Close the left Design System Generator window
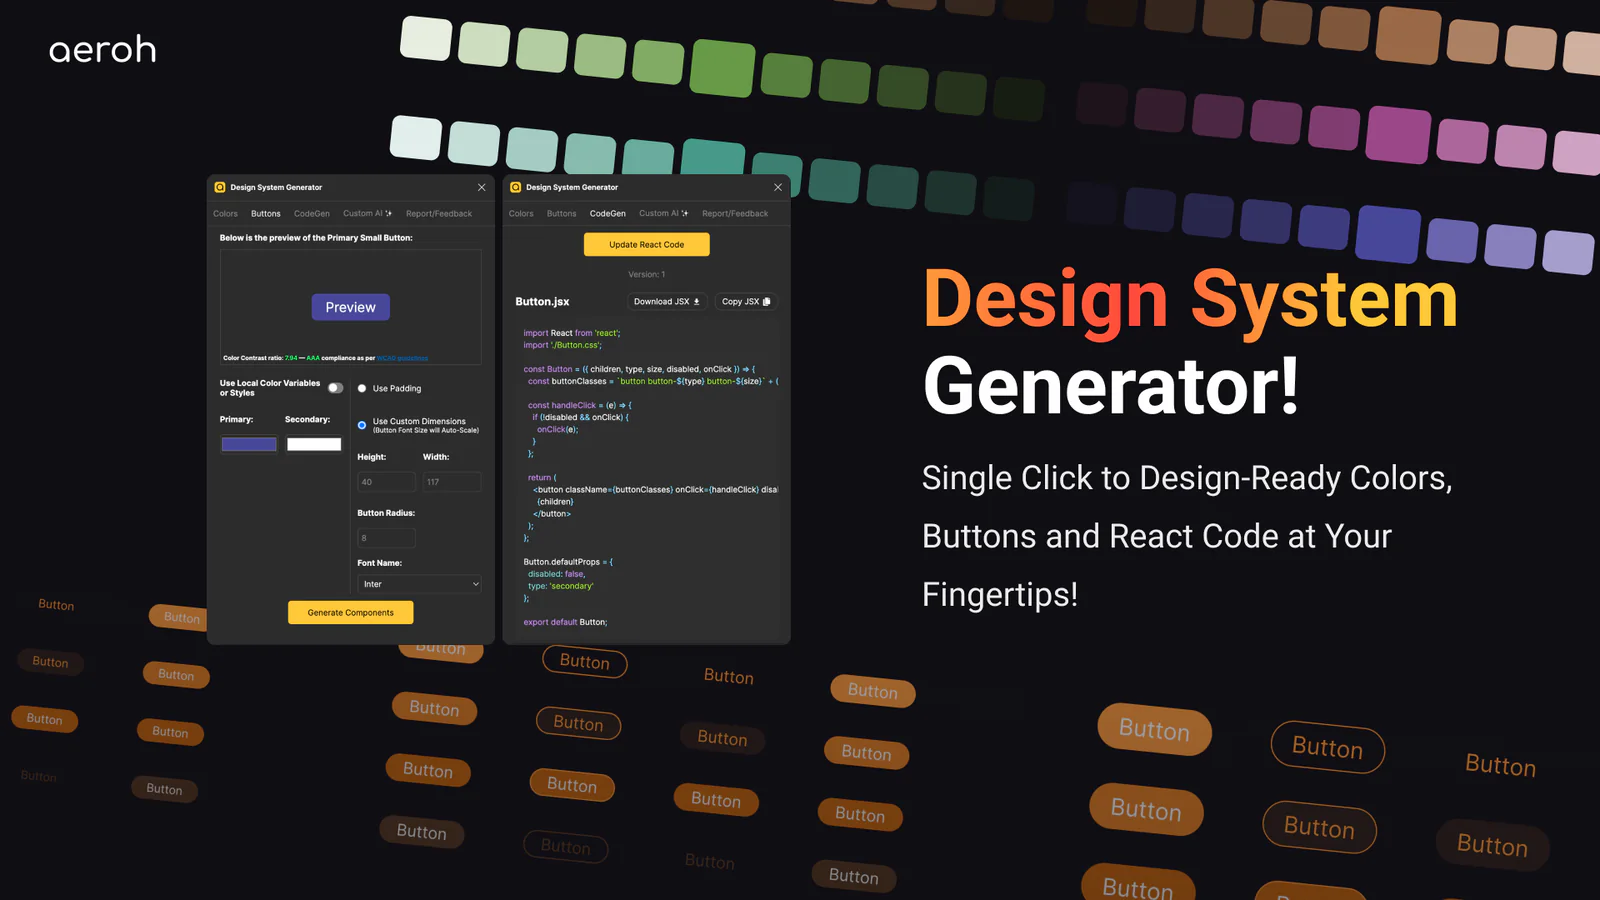Screen dimensions: 1600x900 482,187
